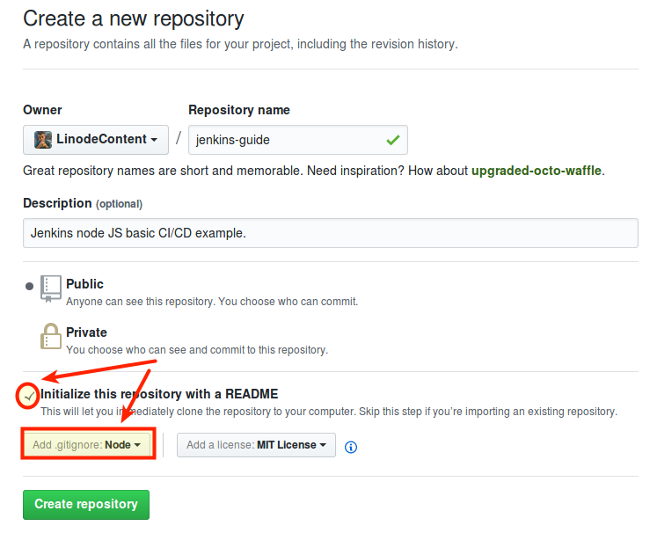Click into the Description text field
This screenshot has height=533, width=650.
coord(330,233)
